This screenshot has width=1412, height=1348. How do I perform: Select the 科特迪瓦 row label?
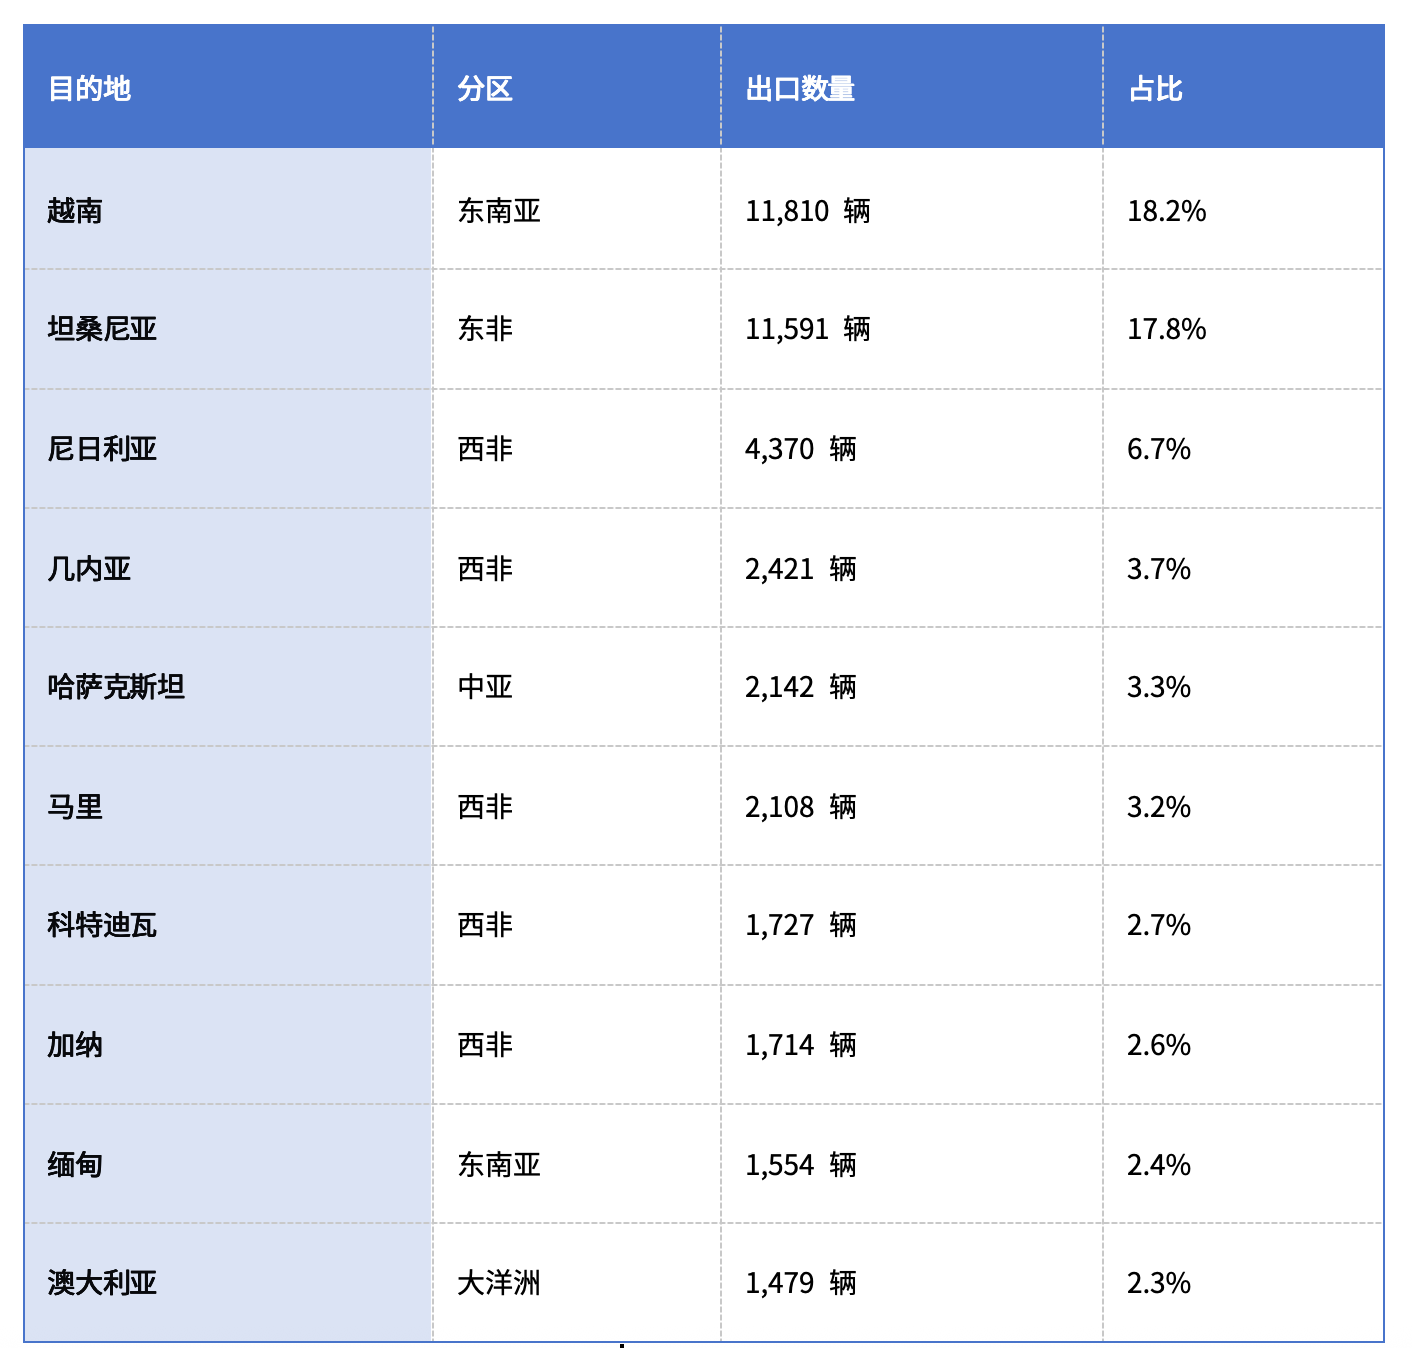coord(229,925)
